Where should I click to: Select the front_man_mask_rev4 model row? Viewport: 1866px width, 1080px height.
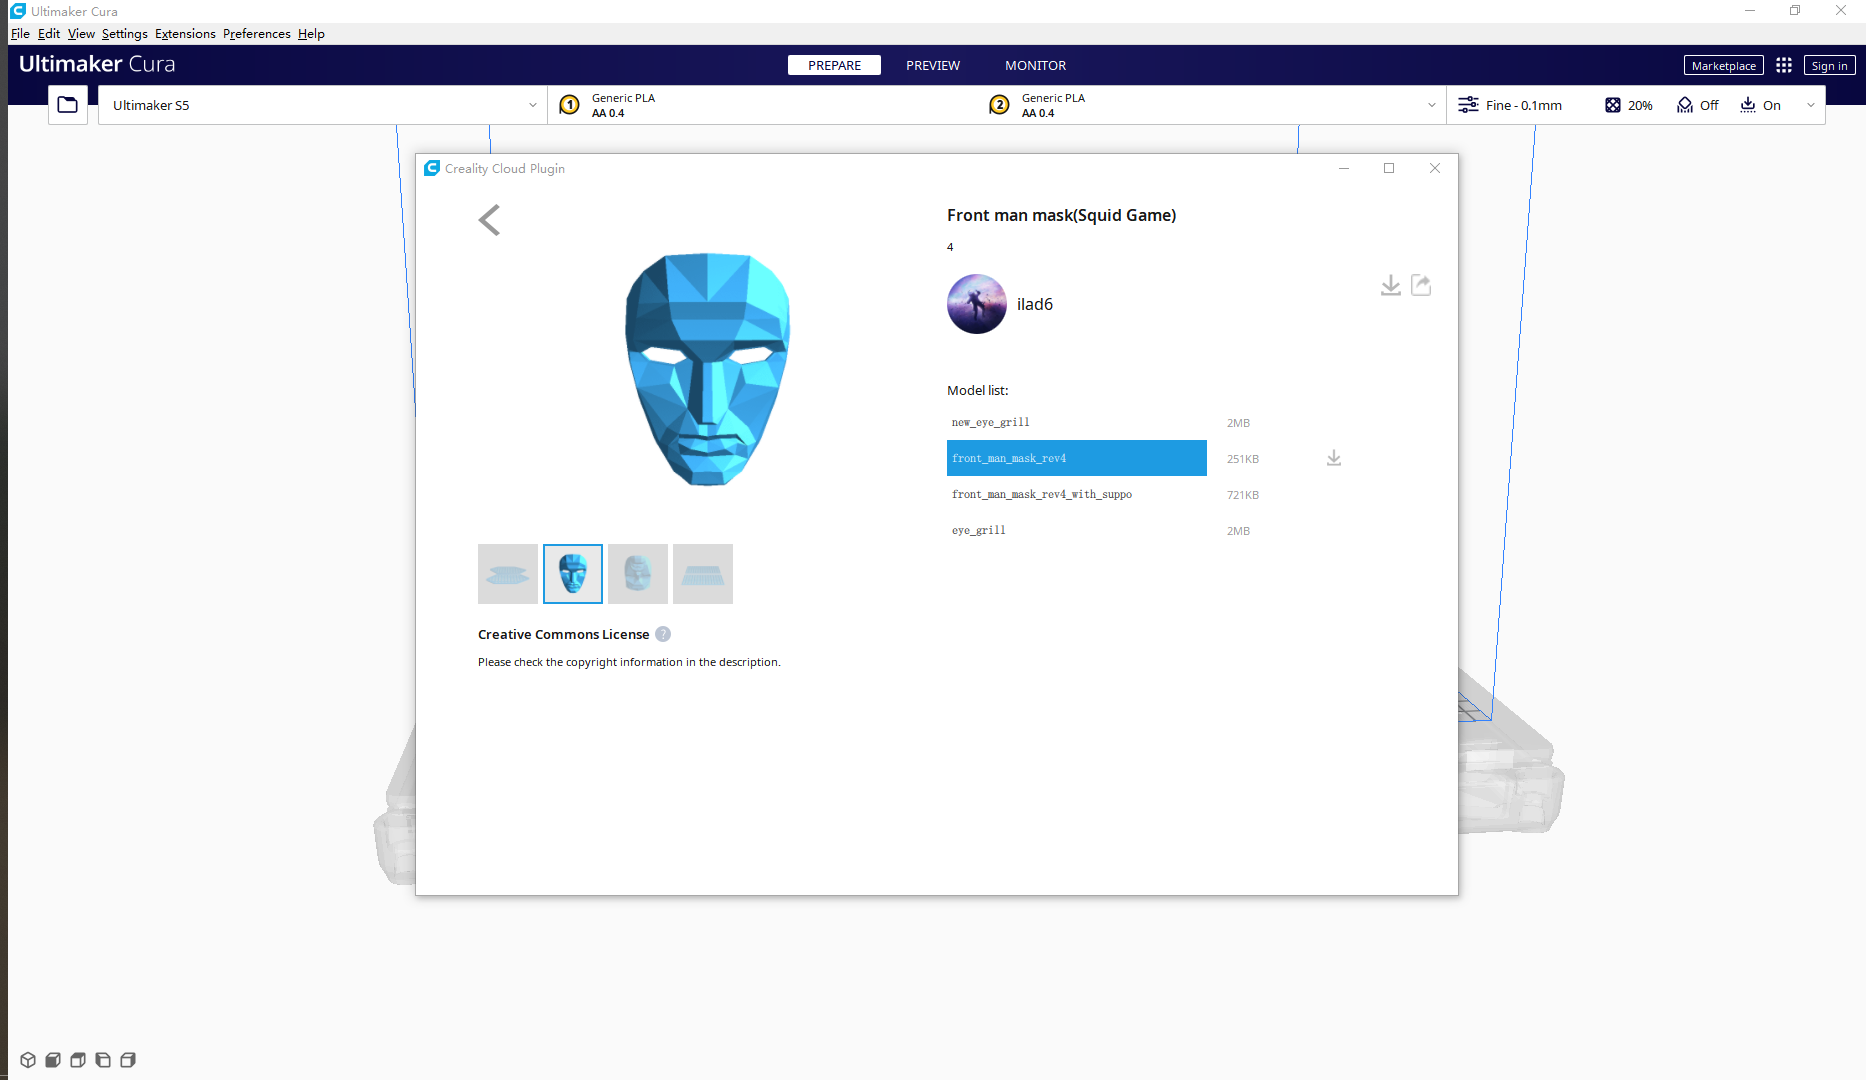click(1077, 458)
